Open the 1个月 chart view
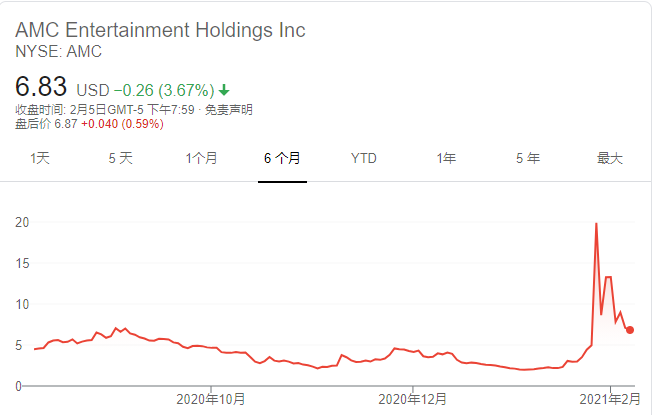The image size is (661, 415). coord(201,158)
